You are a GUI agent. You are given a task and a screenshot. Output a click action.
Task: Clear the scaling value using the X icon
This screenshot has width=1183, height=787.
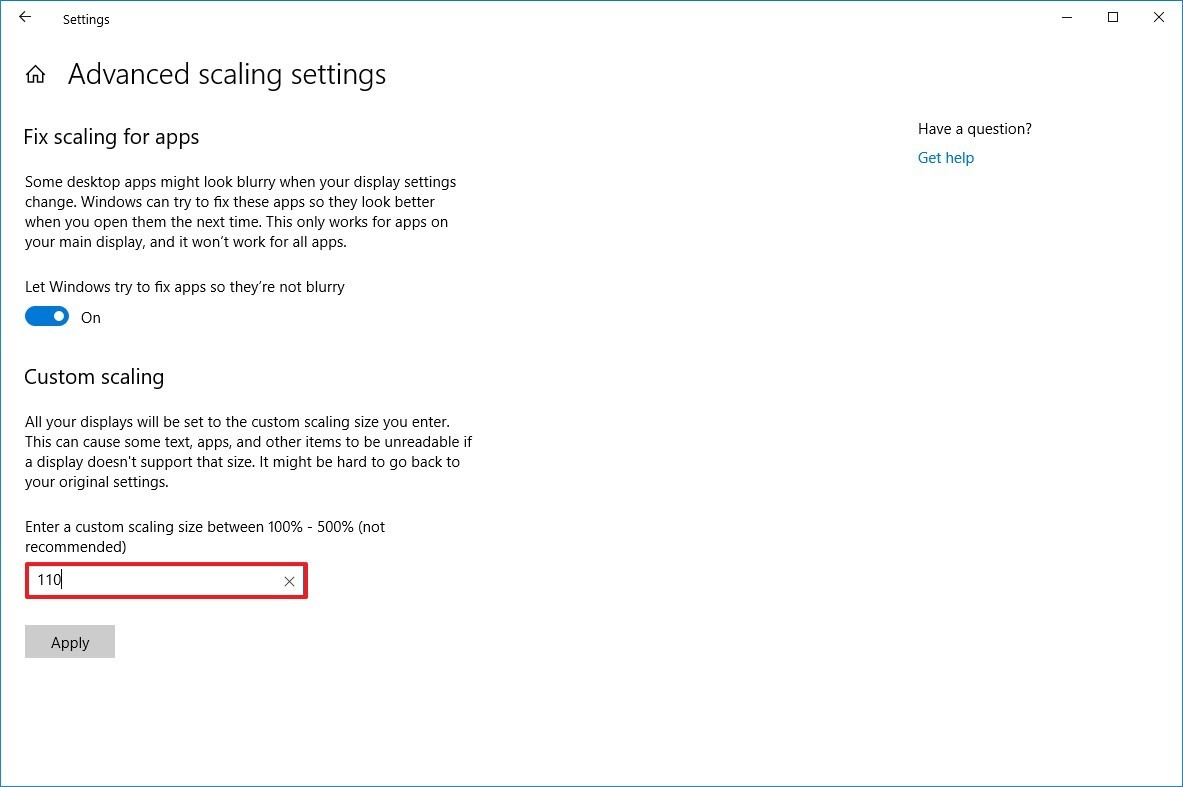[x=289, y=581]
